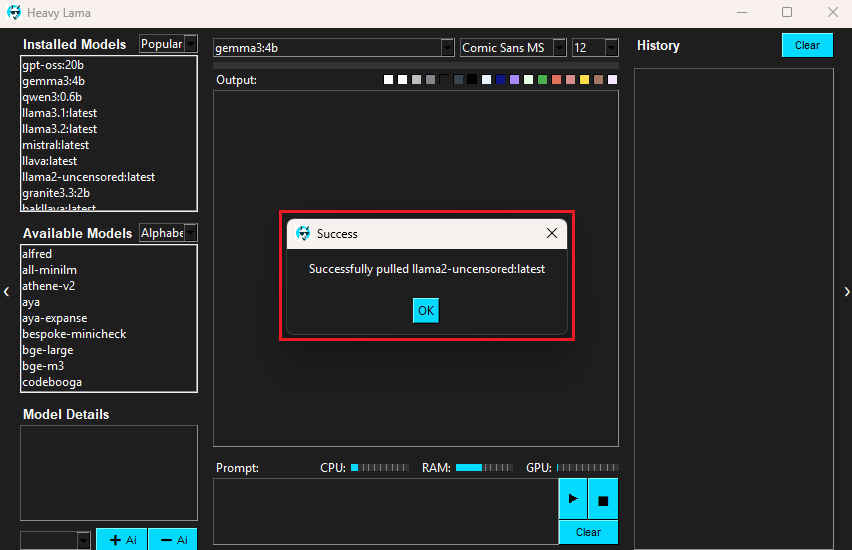Screen dimensions: 852x550
Task: Click into the Prompt text box
Action: pyautogui.click(x=386, y=511)
